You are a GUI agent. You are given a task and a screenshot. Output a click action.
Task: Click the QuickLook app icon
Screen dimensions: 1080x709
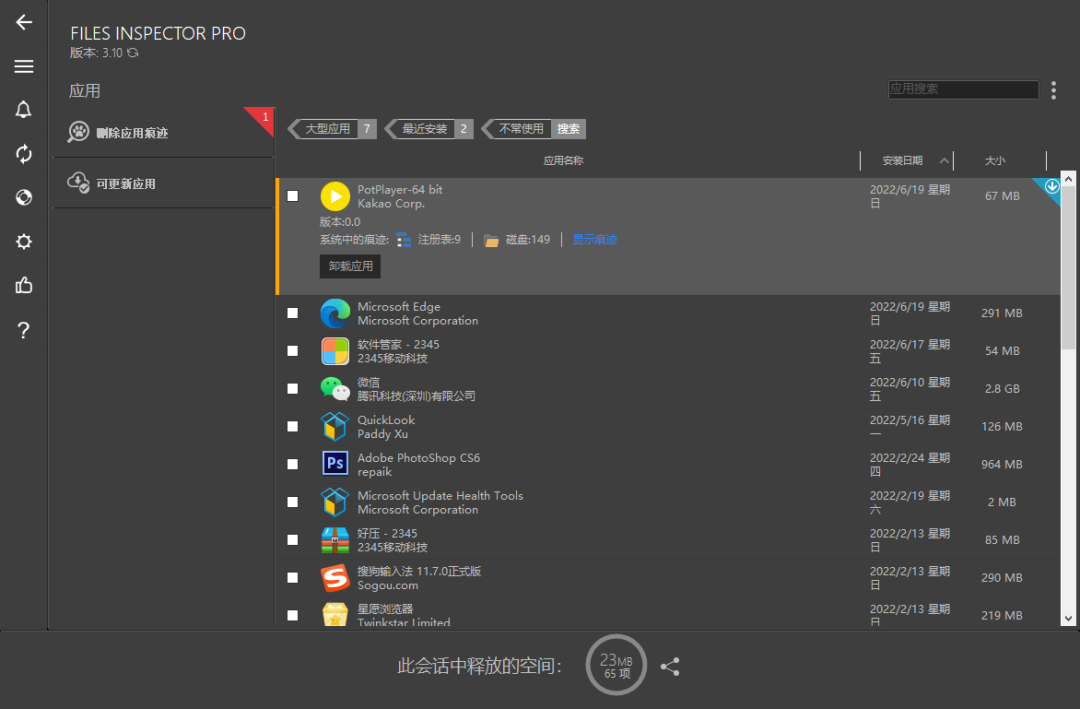tap(335, 427)
